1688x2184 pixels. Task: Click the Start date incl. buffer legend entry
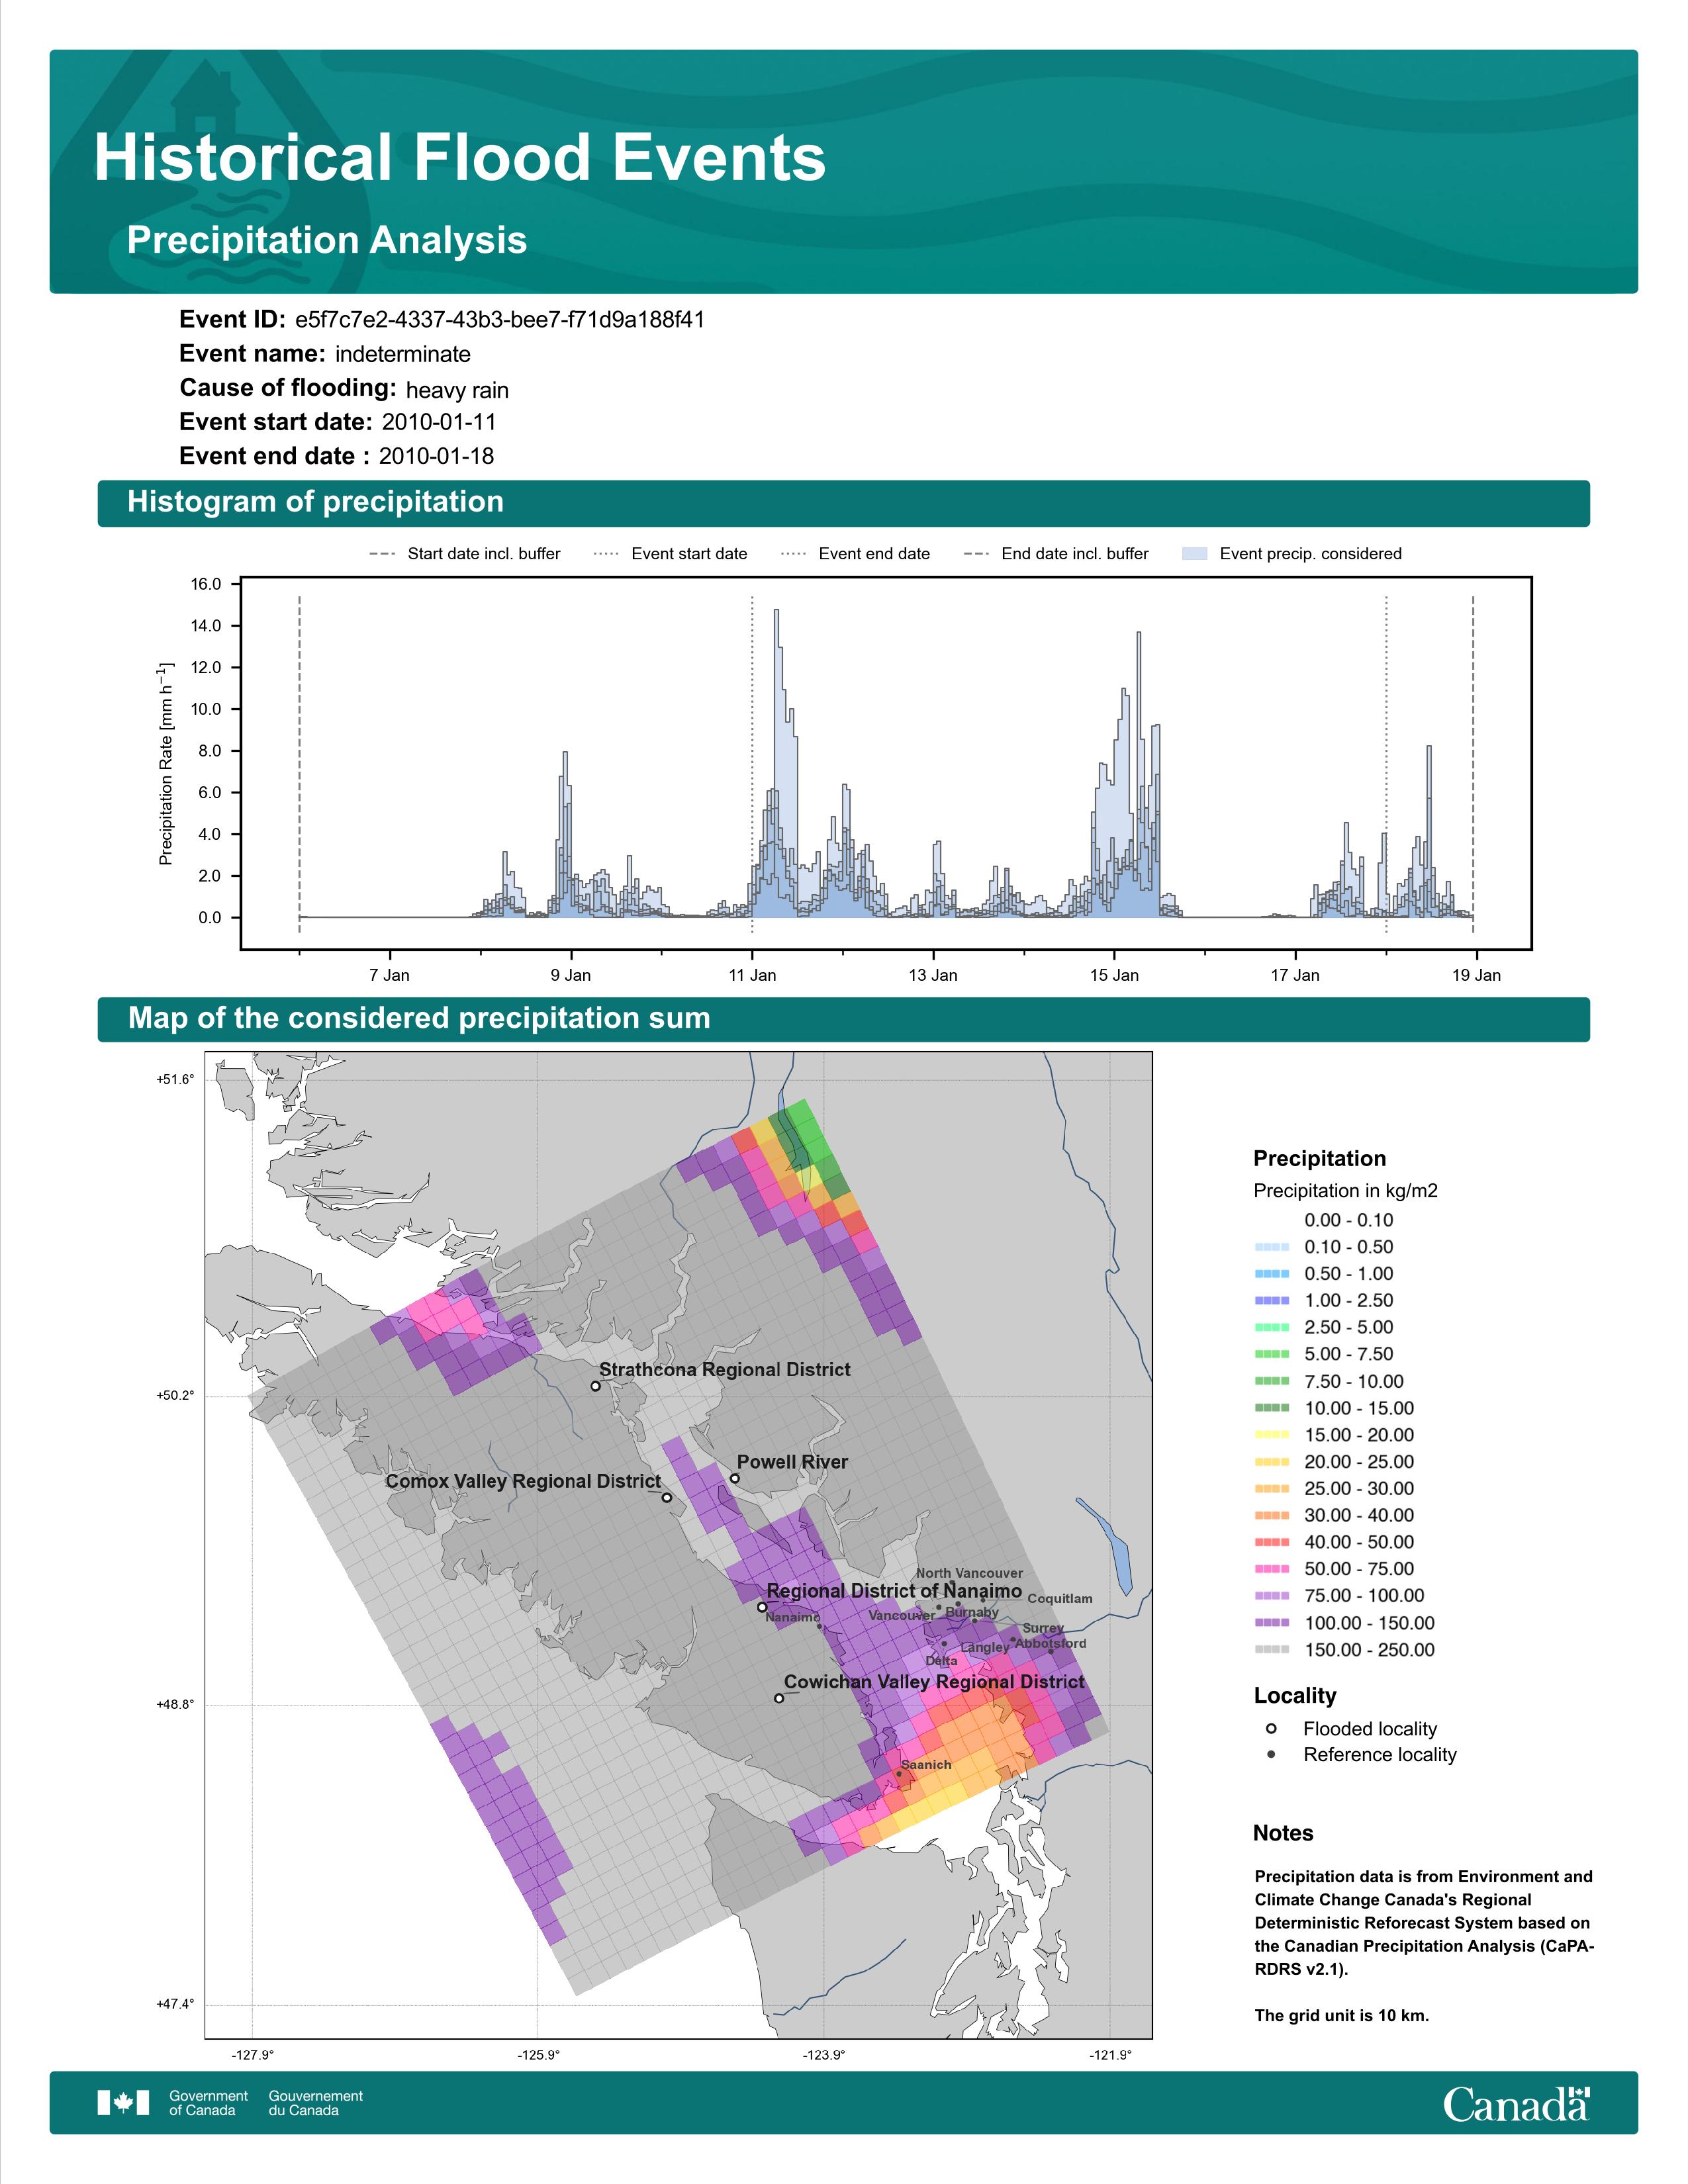(465, 554)
